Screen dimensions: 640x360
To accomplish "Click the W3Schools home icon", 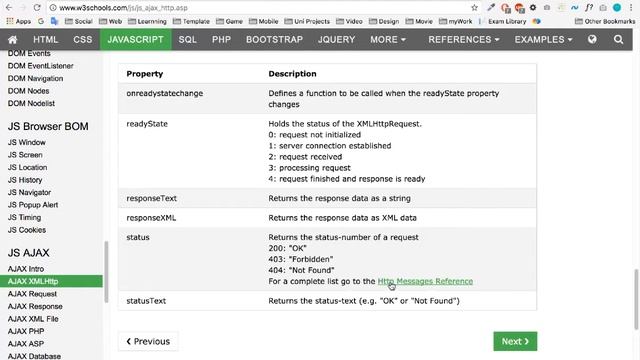I will coord(13,40).
